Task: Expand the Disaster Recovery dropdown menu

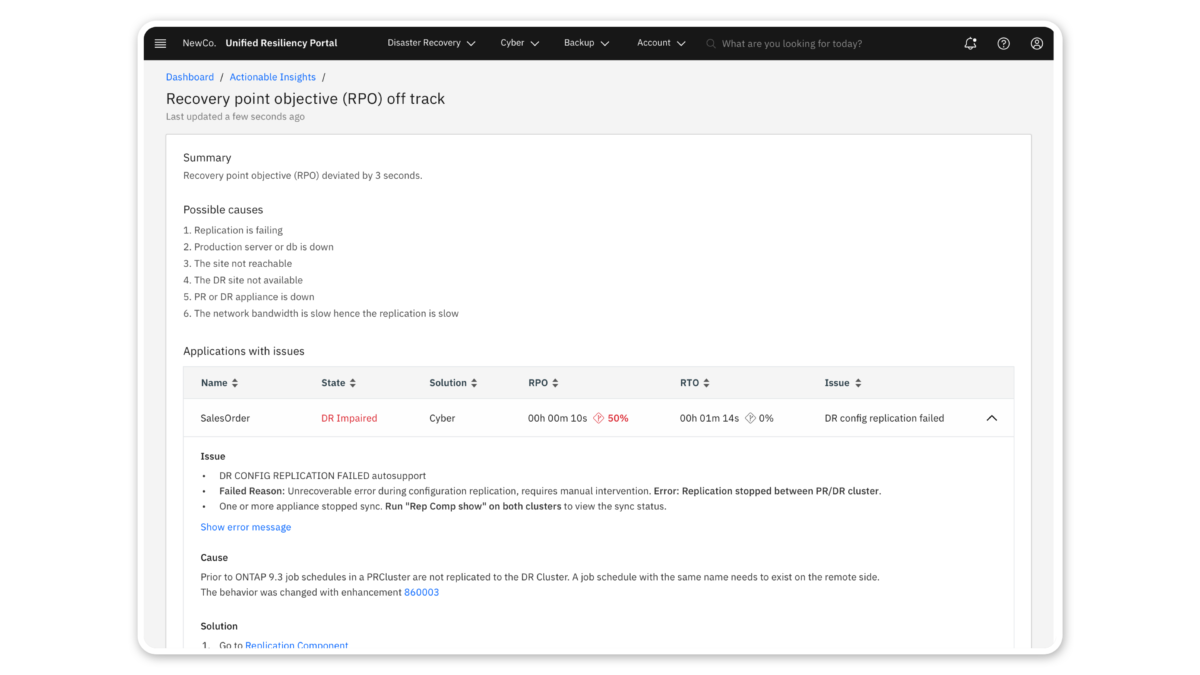Action: click(431, 44)
